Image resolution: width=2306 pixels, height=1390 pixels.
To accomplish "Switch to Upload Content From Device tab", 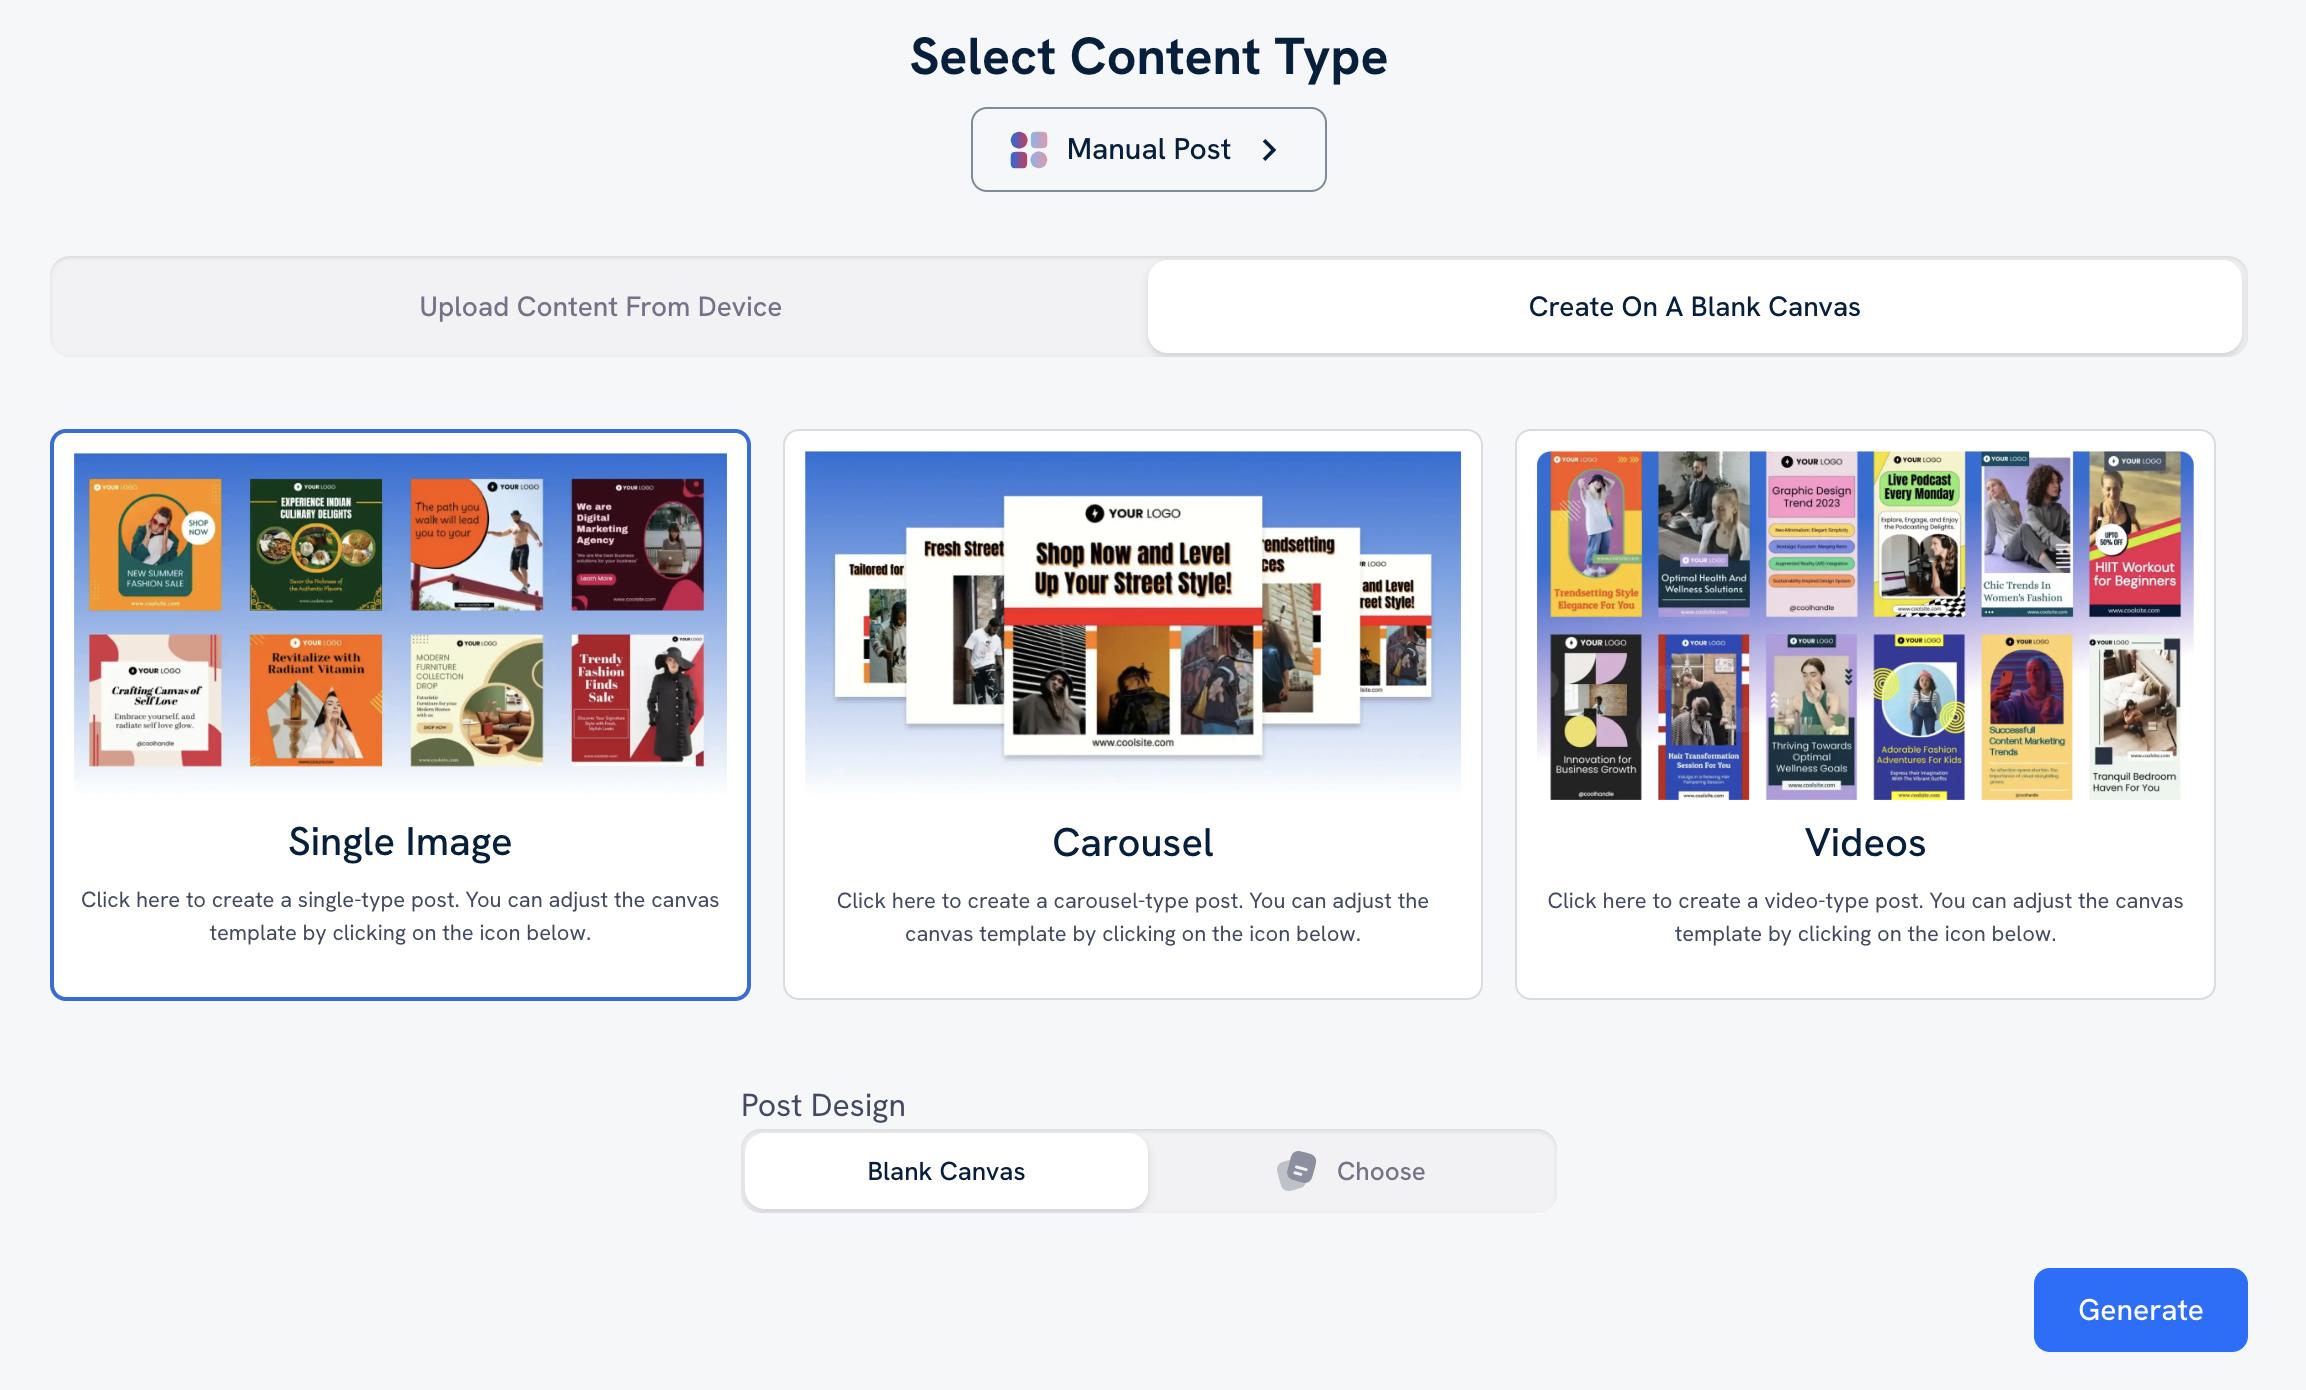I will pyautogui.click(x=599, y=306).
